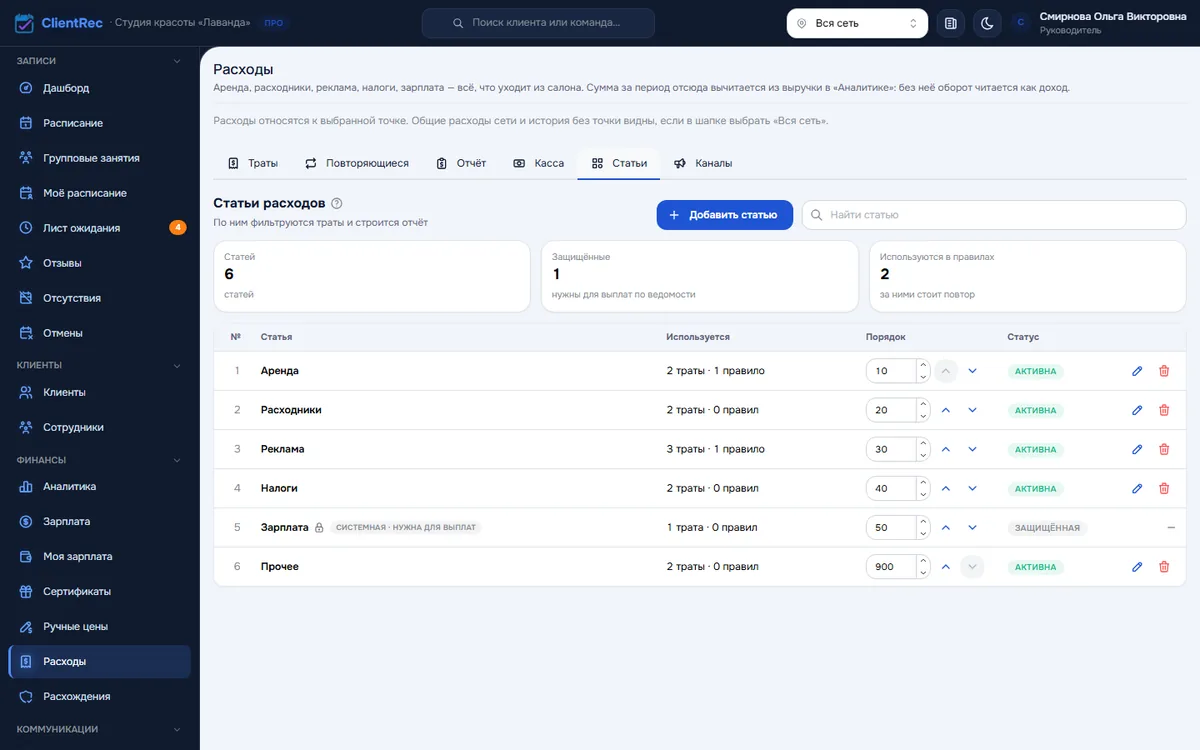Delete the Налоги article via trash icon
The height and width of the screenshot is (750, 1200).
[1164, 488]
